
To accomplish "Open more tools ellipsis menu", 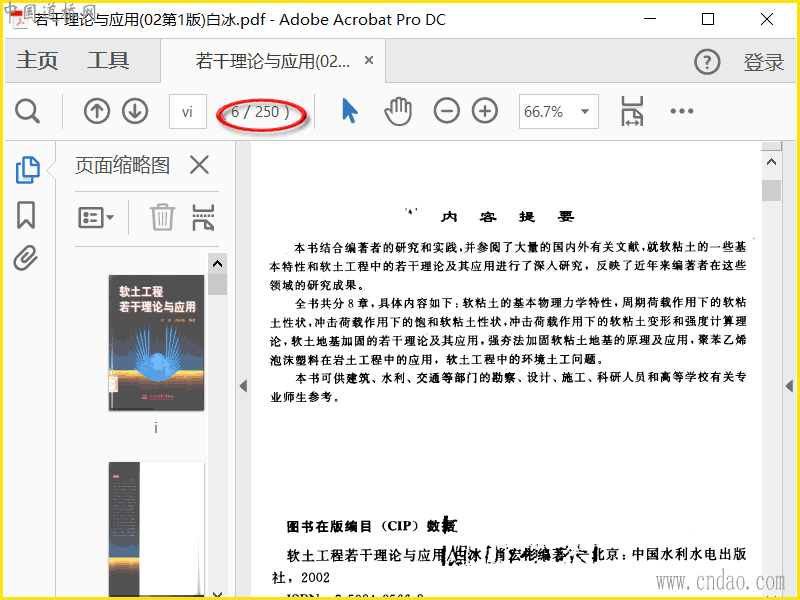I will tap(682, 111).
